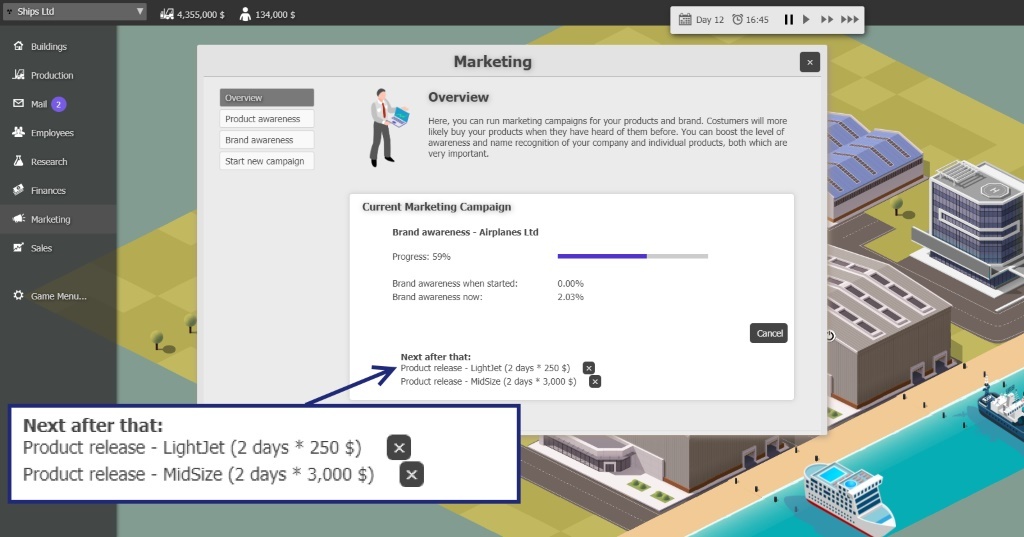Remove queued MidSize product release campaign

click(x=595, y=381)
